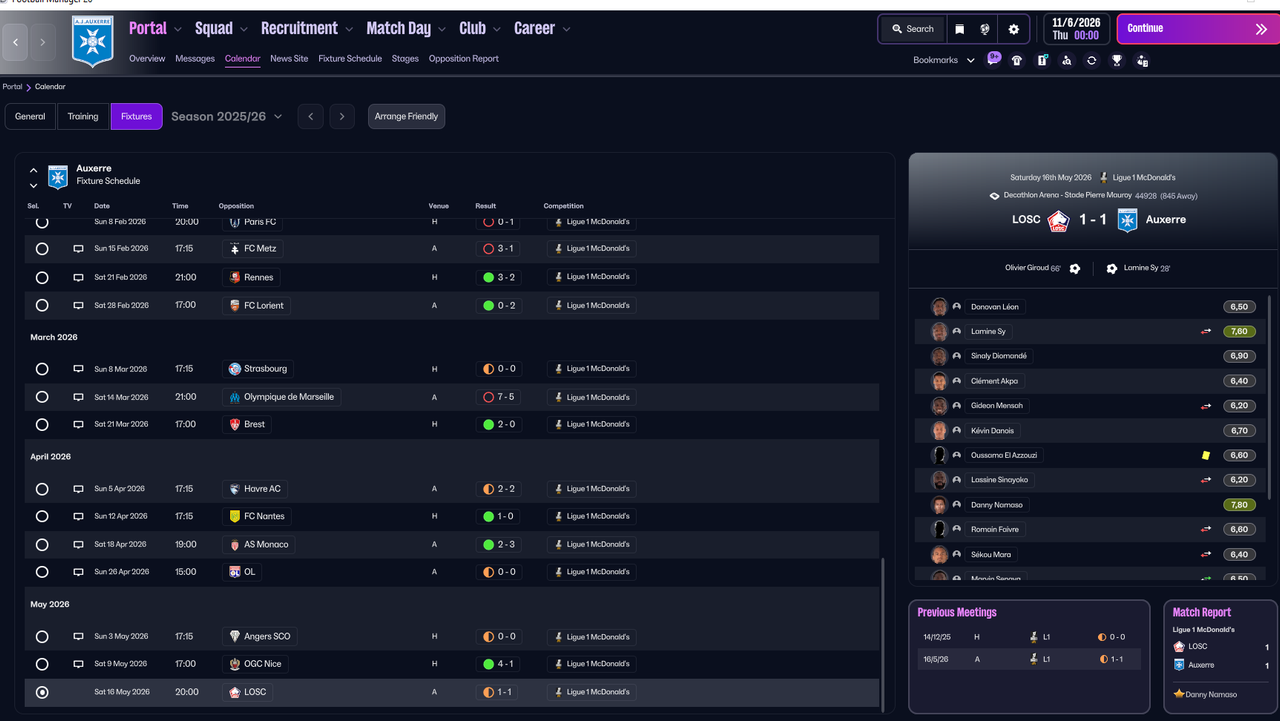
Task: Click the Auxerre club crest badge
Action: coord(92,42)
